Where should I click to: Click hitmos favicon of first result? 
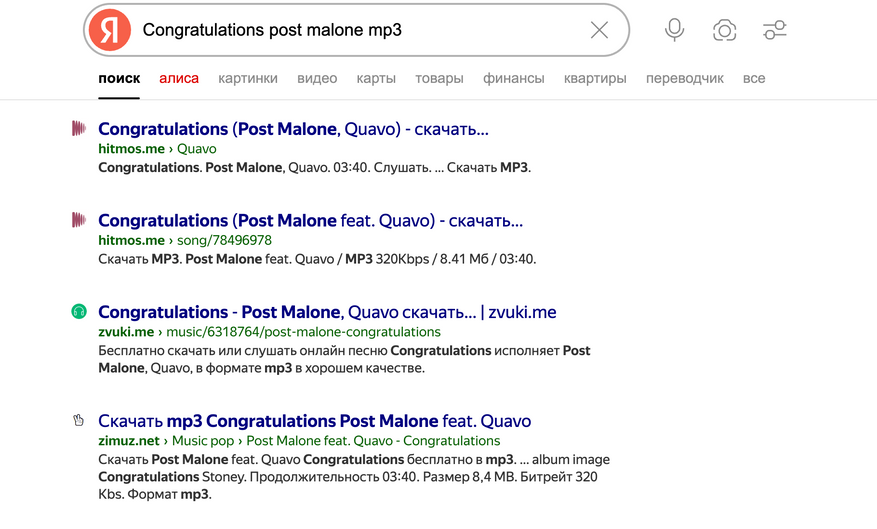click(x=79, y=129)
